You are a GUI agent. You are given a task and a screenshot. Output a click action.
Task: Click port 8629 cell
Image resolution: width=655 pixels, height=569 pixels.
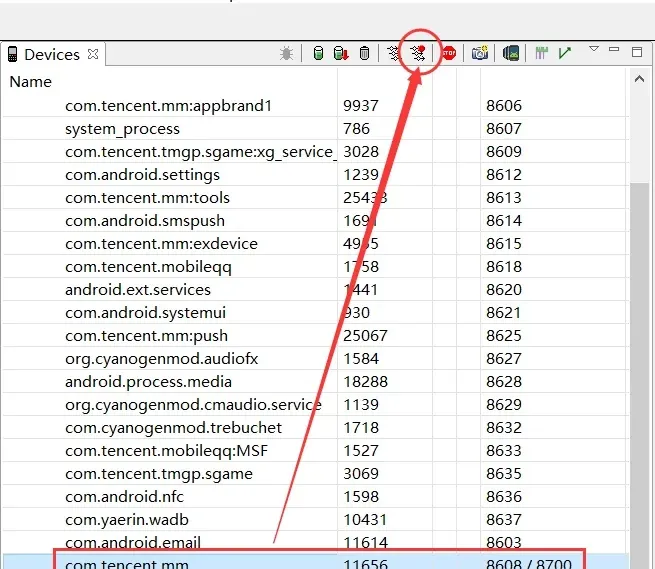click(504, 404)
